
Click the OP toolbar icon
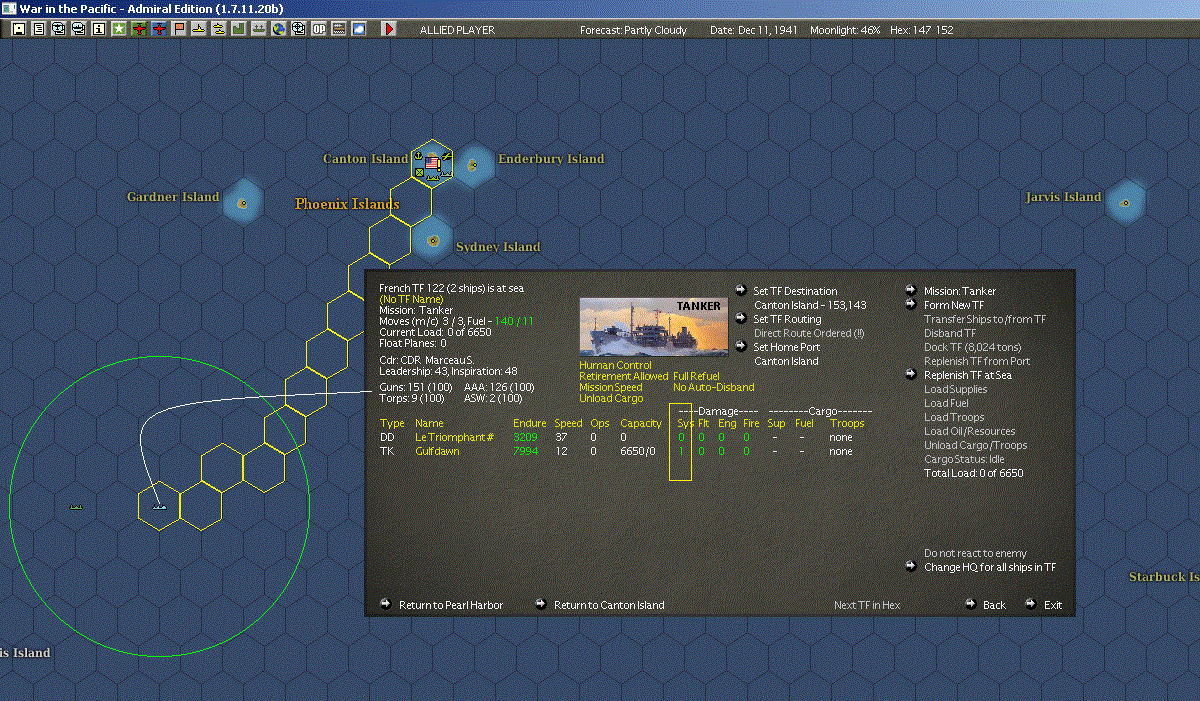coord(318,29)
